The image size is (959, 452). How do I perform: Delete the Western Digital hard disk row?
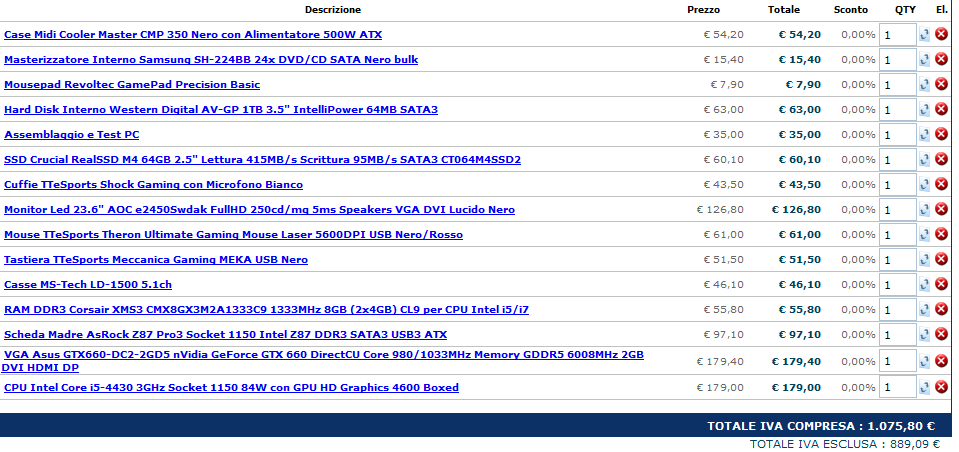[x=941, y=109]
